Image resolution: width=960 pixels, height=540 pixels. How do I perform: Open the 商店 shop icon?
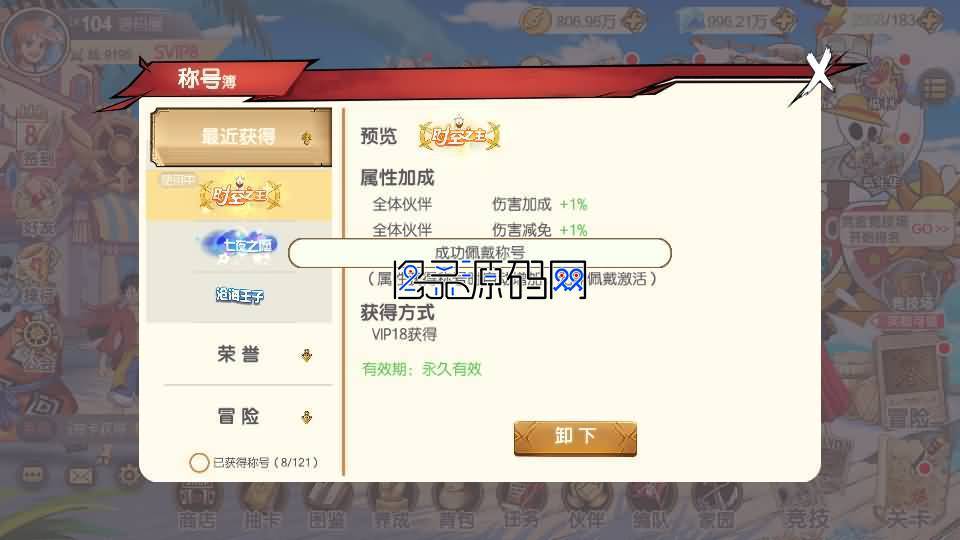pos(197,507)
